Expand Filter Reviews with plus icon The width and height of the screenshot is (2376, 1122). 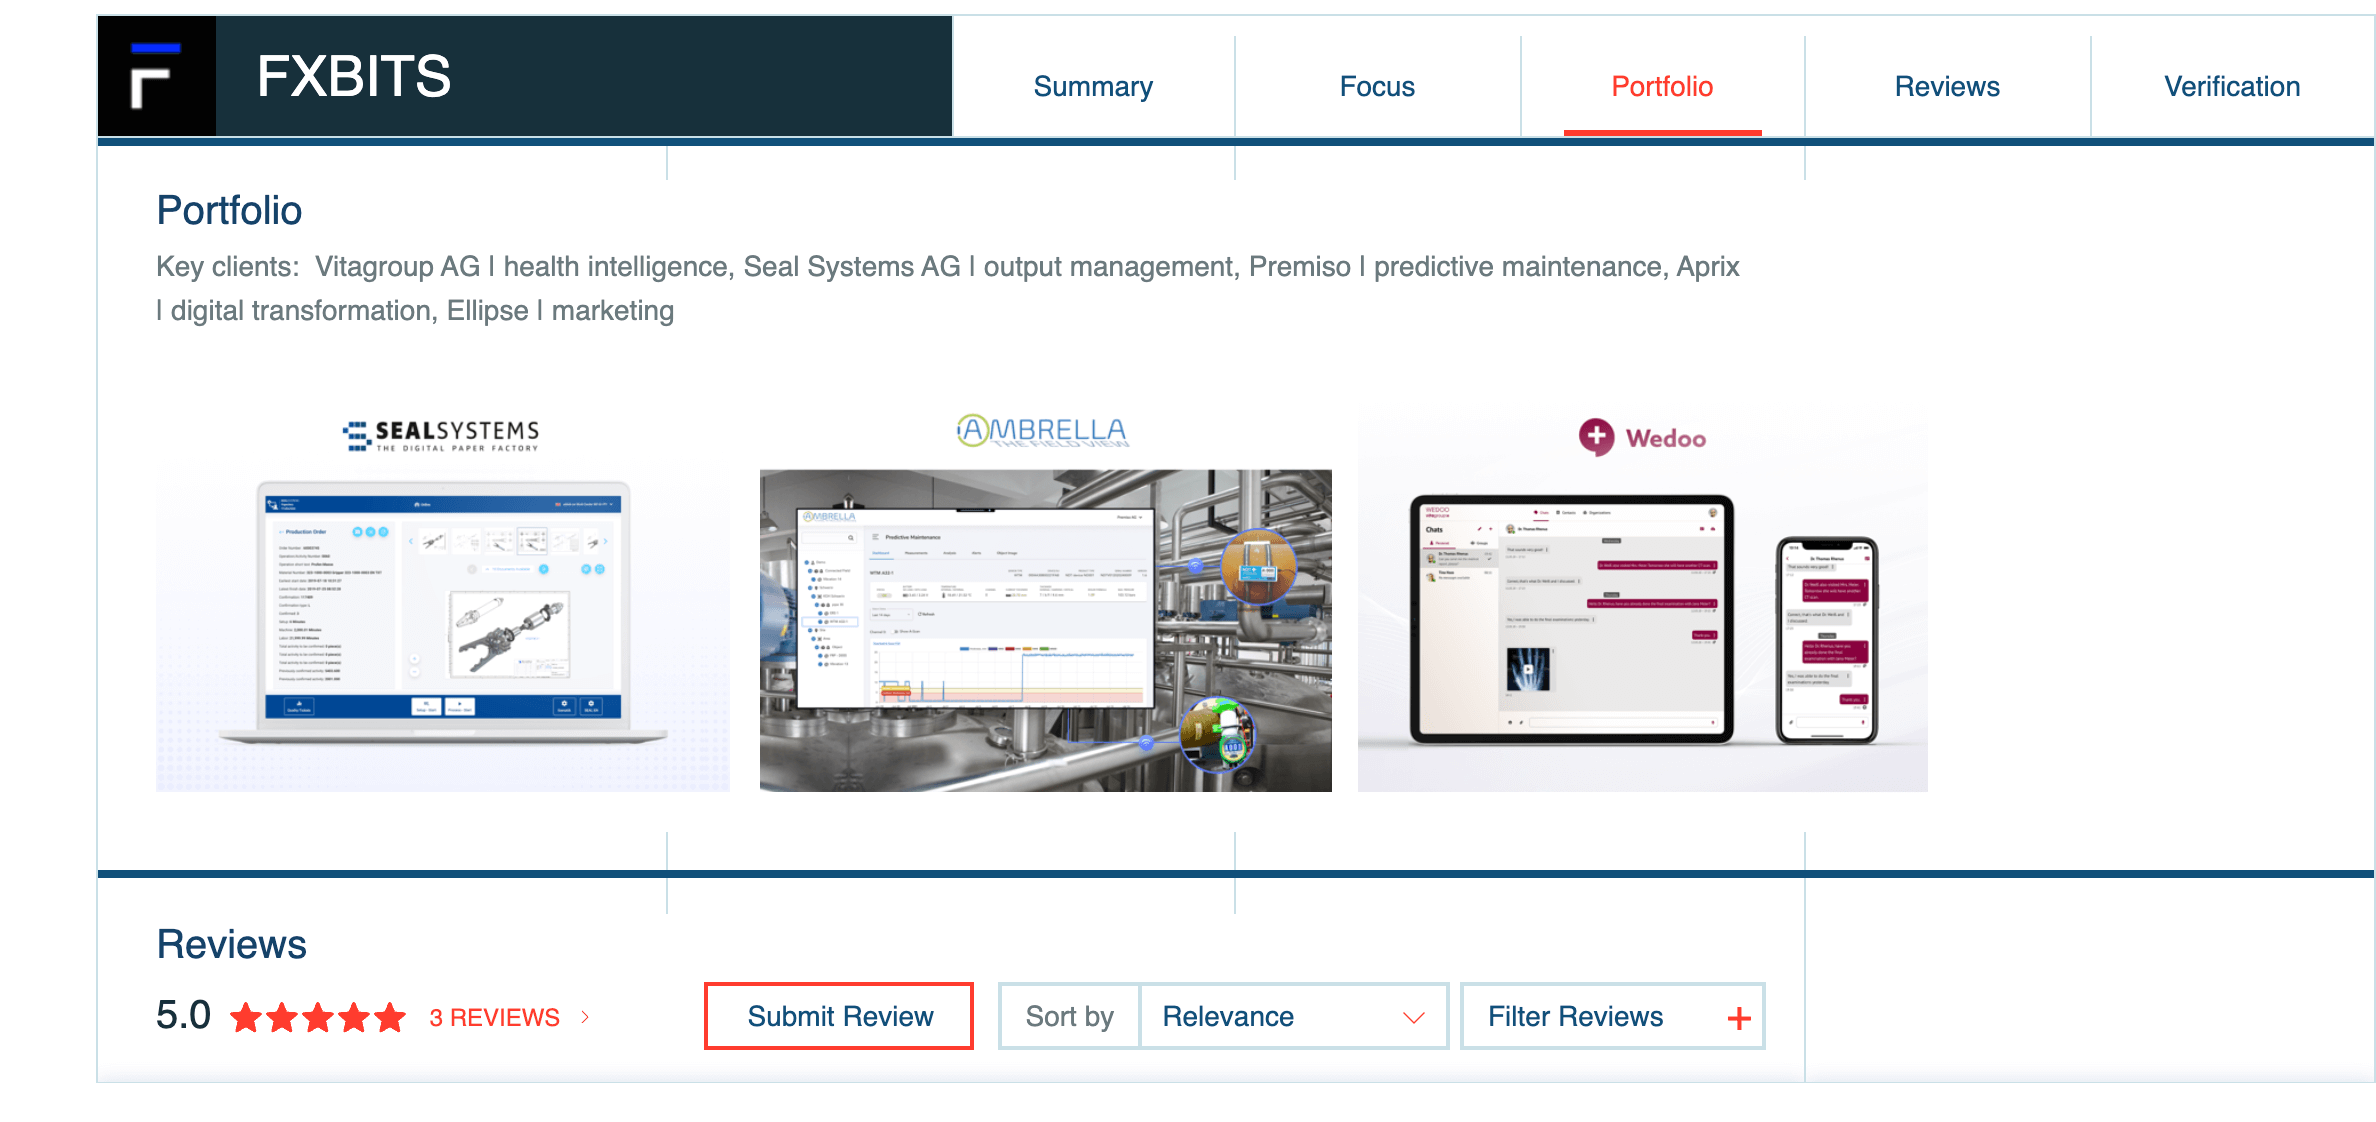coord(1739,1018)
